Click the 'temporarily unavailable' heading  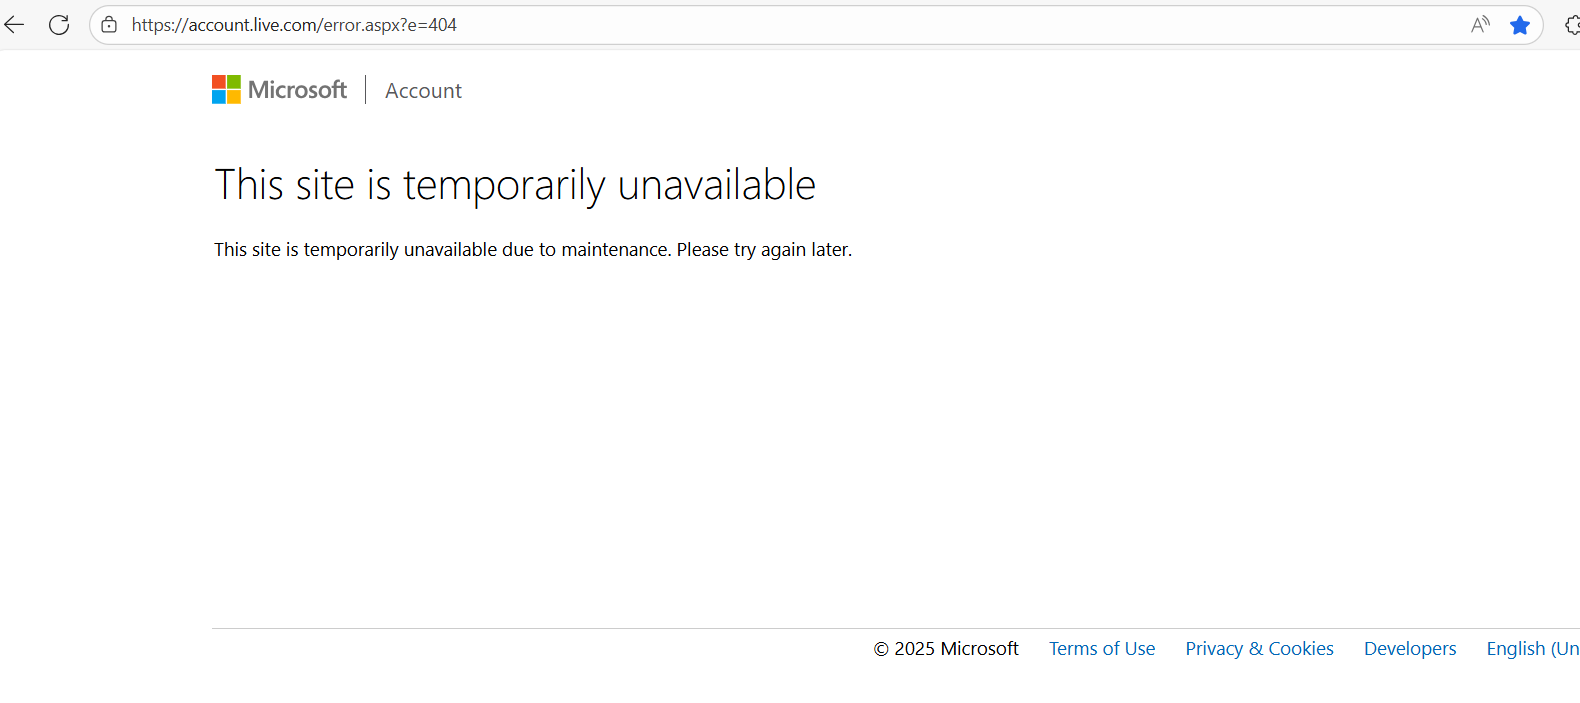pos(515,185)
